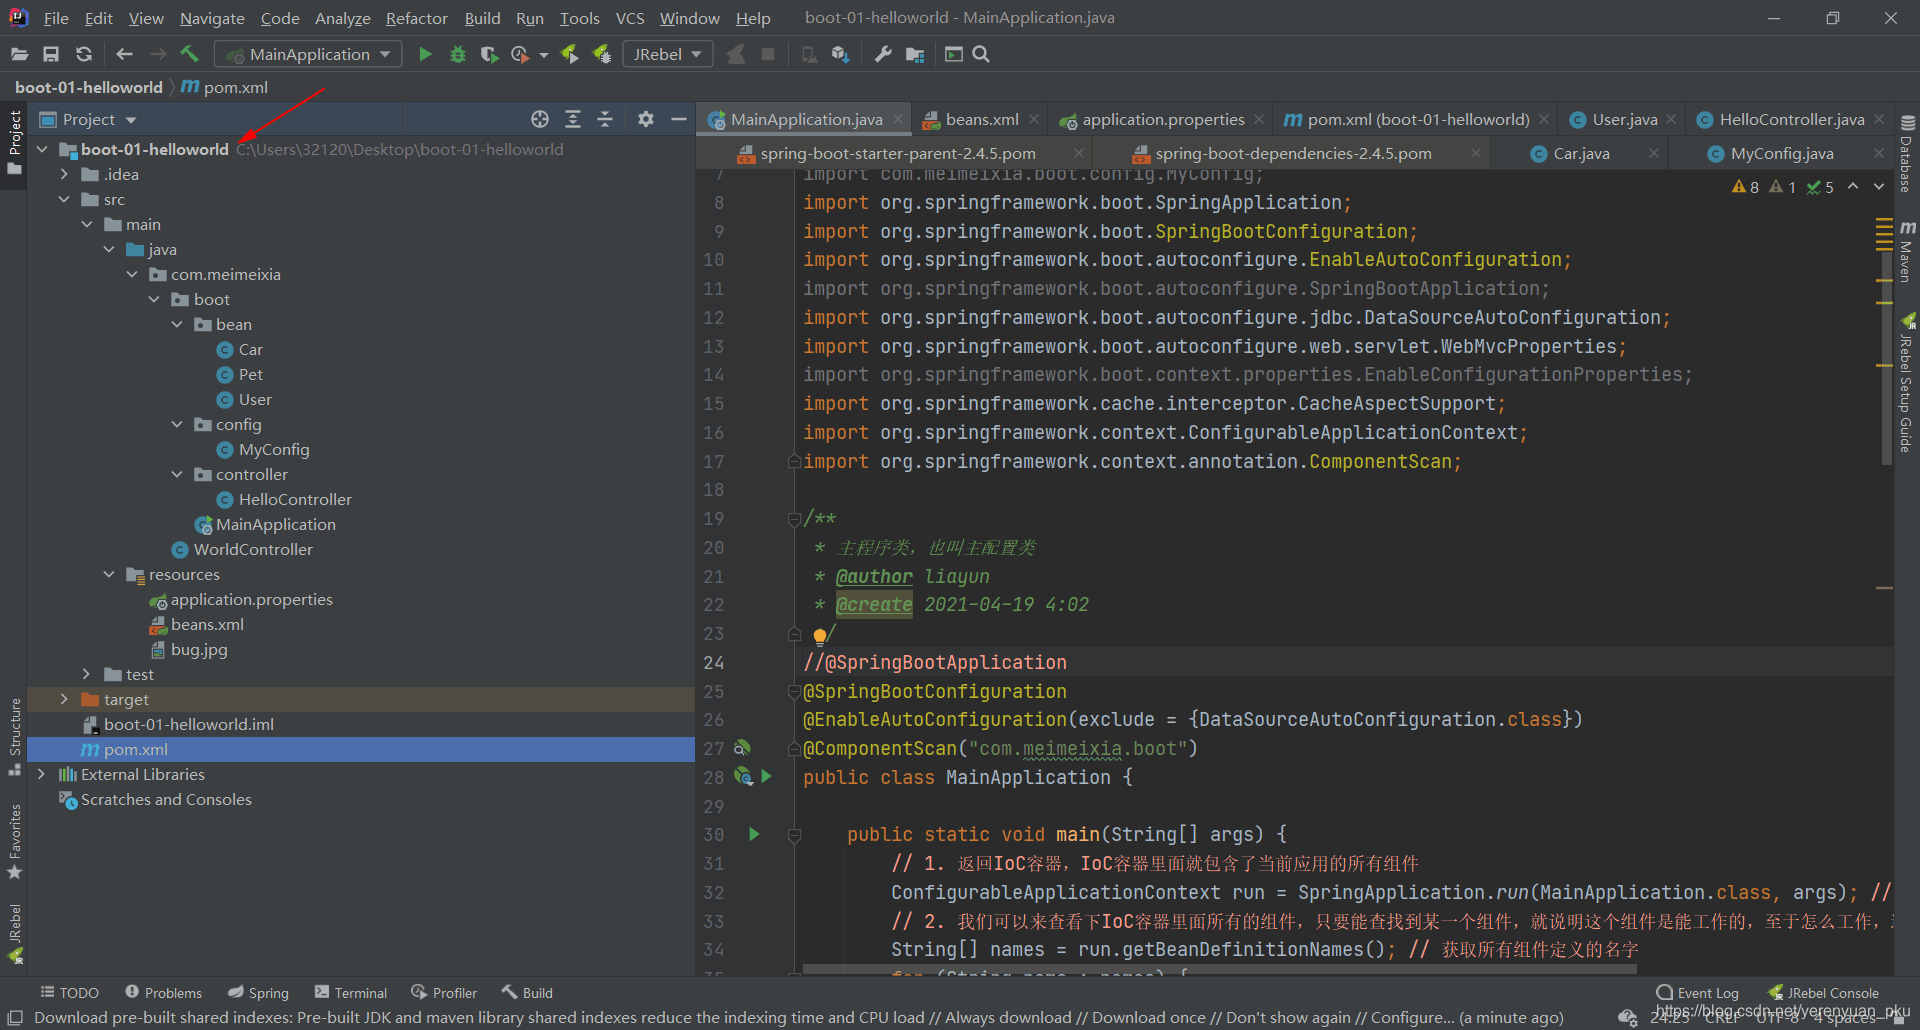Switch to the MyConfig.java tab
Screen dimensions: 1920x1030
click(1781, 153)
